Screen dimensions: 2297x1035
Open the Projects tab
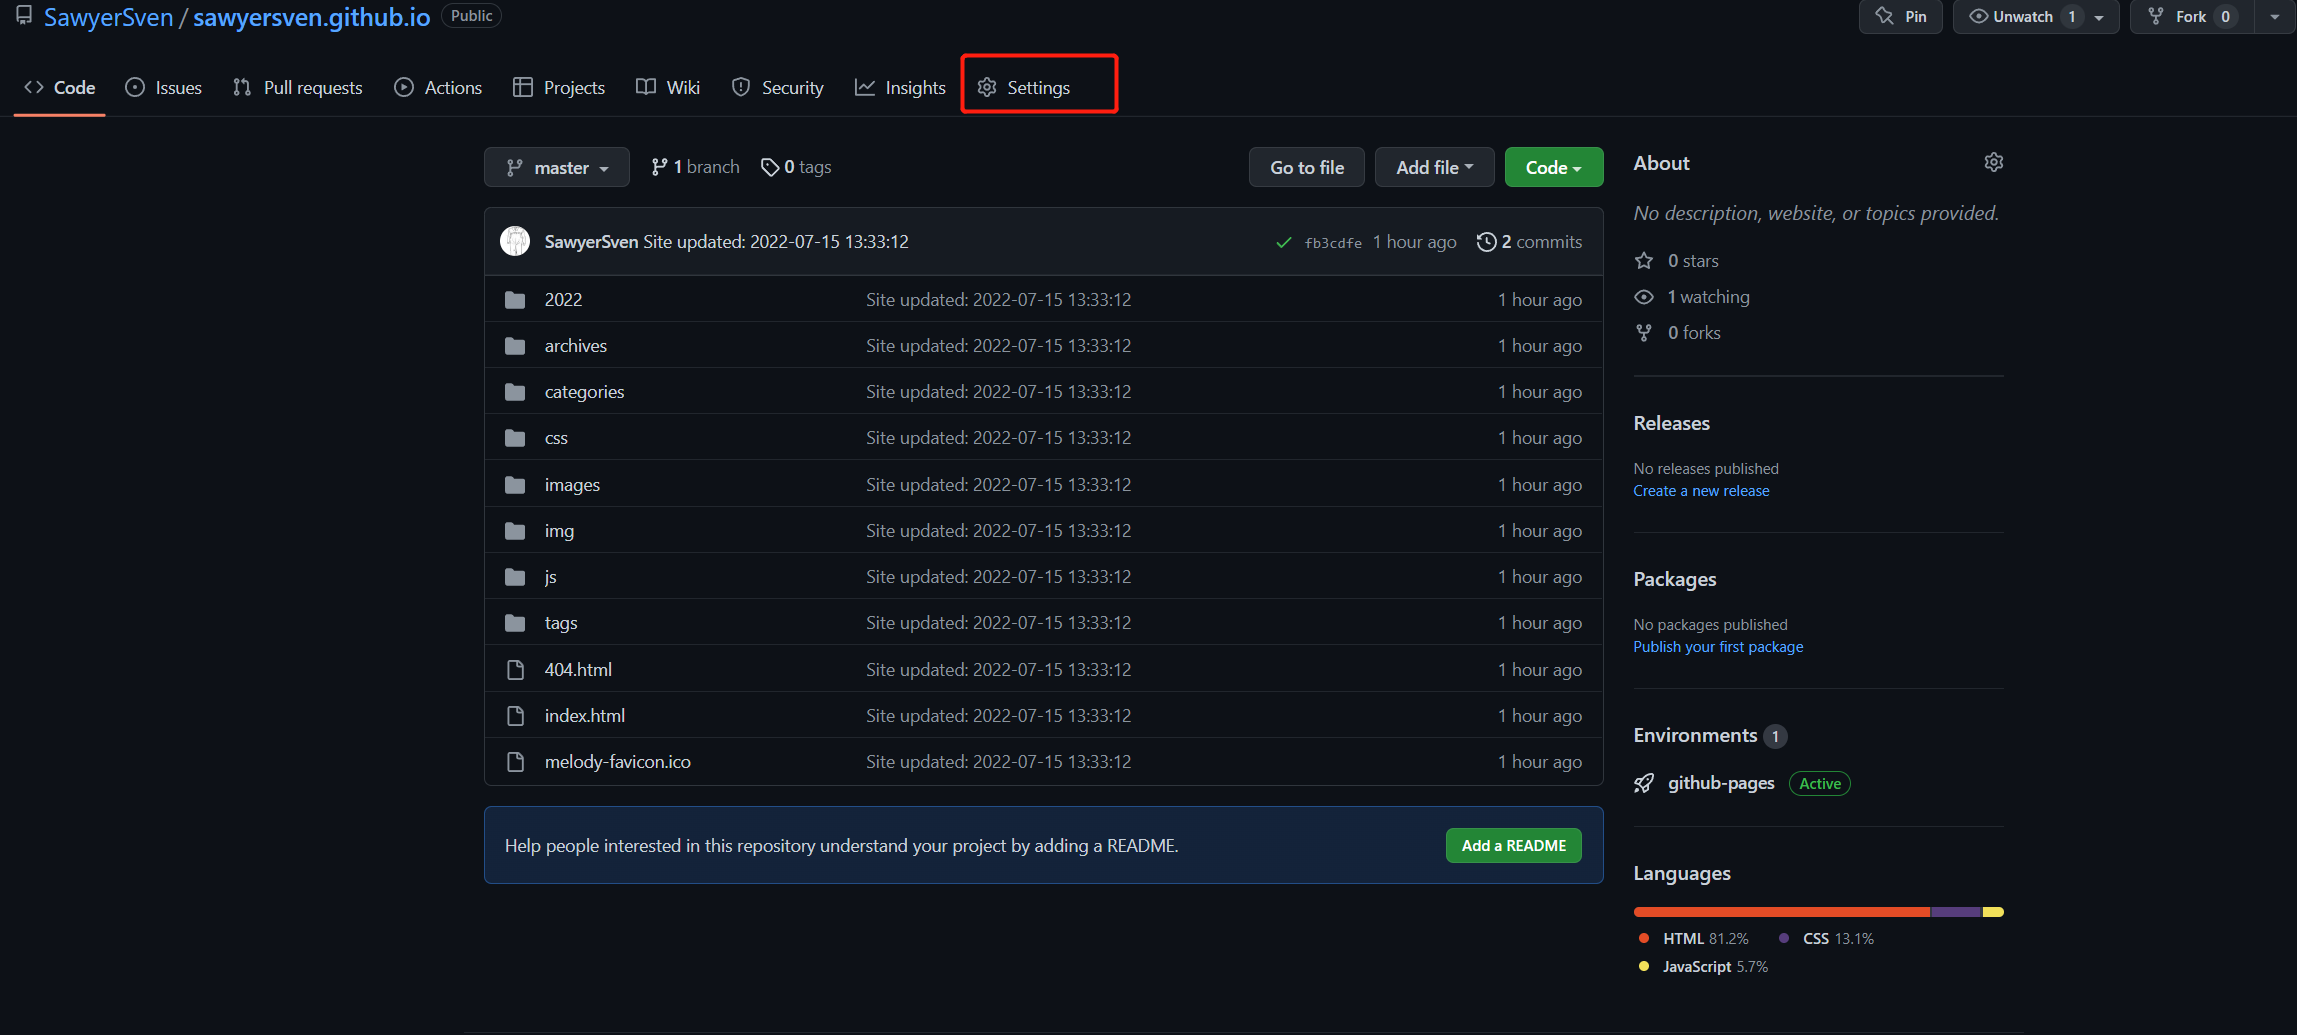559,87
